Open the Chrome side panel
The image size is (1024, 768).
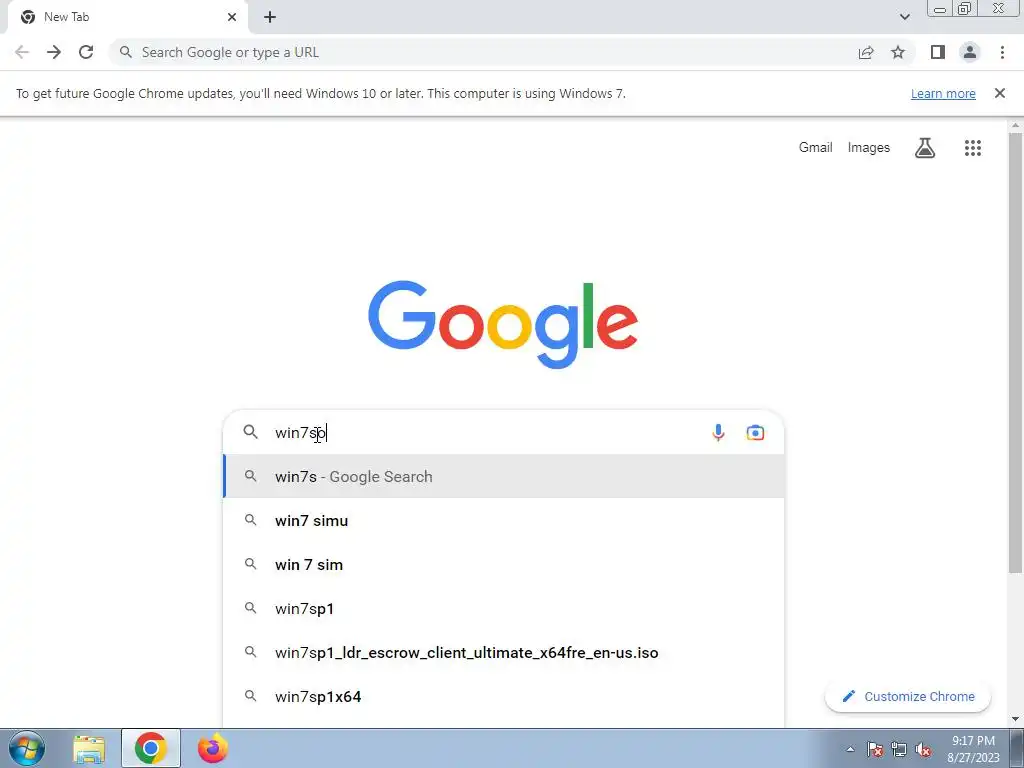click(938, 52)
